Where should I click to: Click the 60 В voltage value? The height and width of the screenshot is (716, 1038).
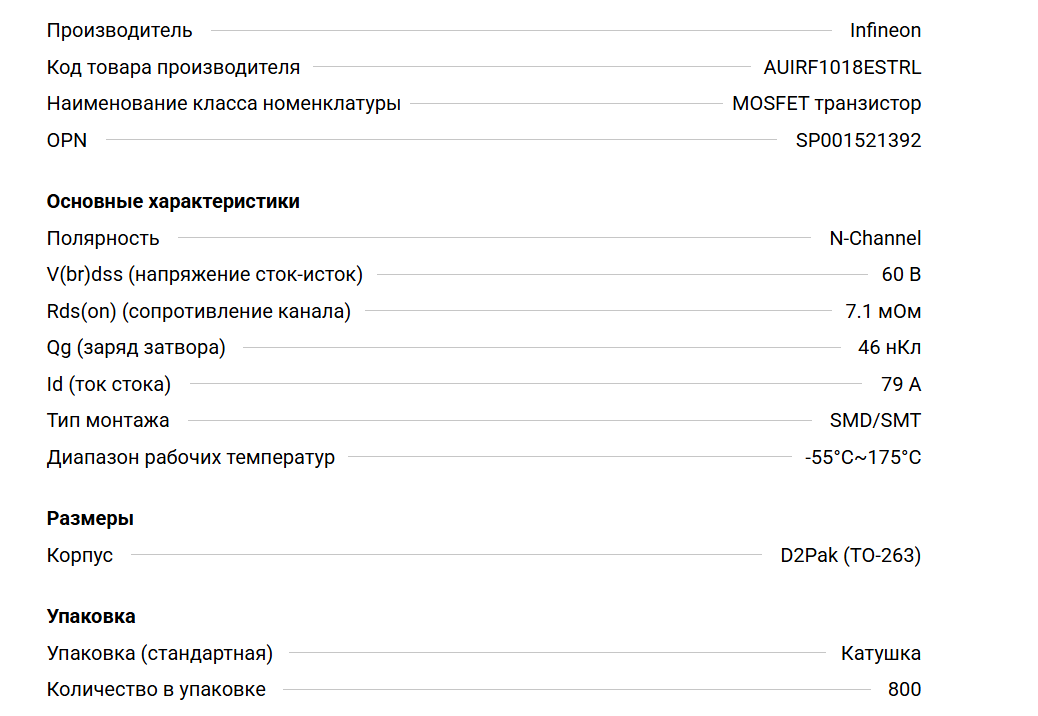coord(901,274)
